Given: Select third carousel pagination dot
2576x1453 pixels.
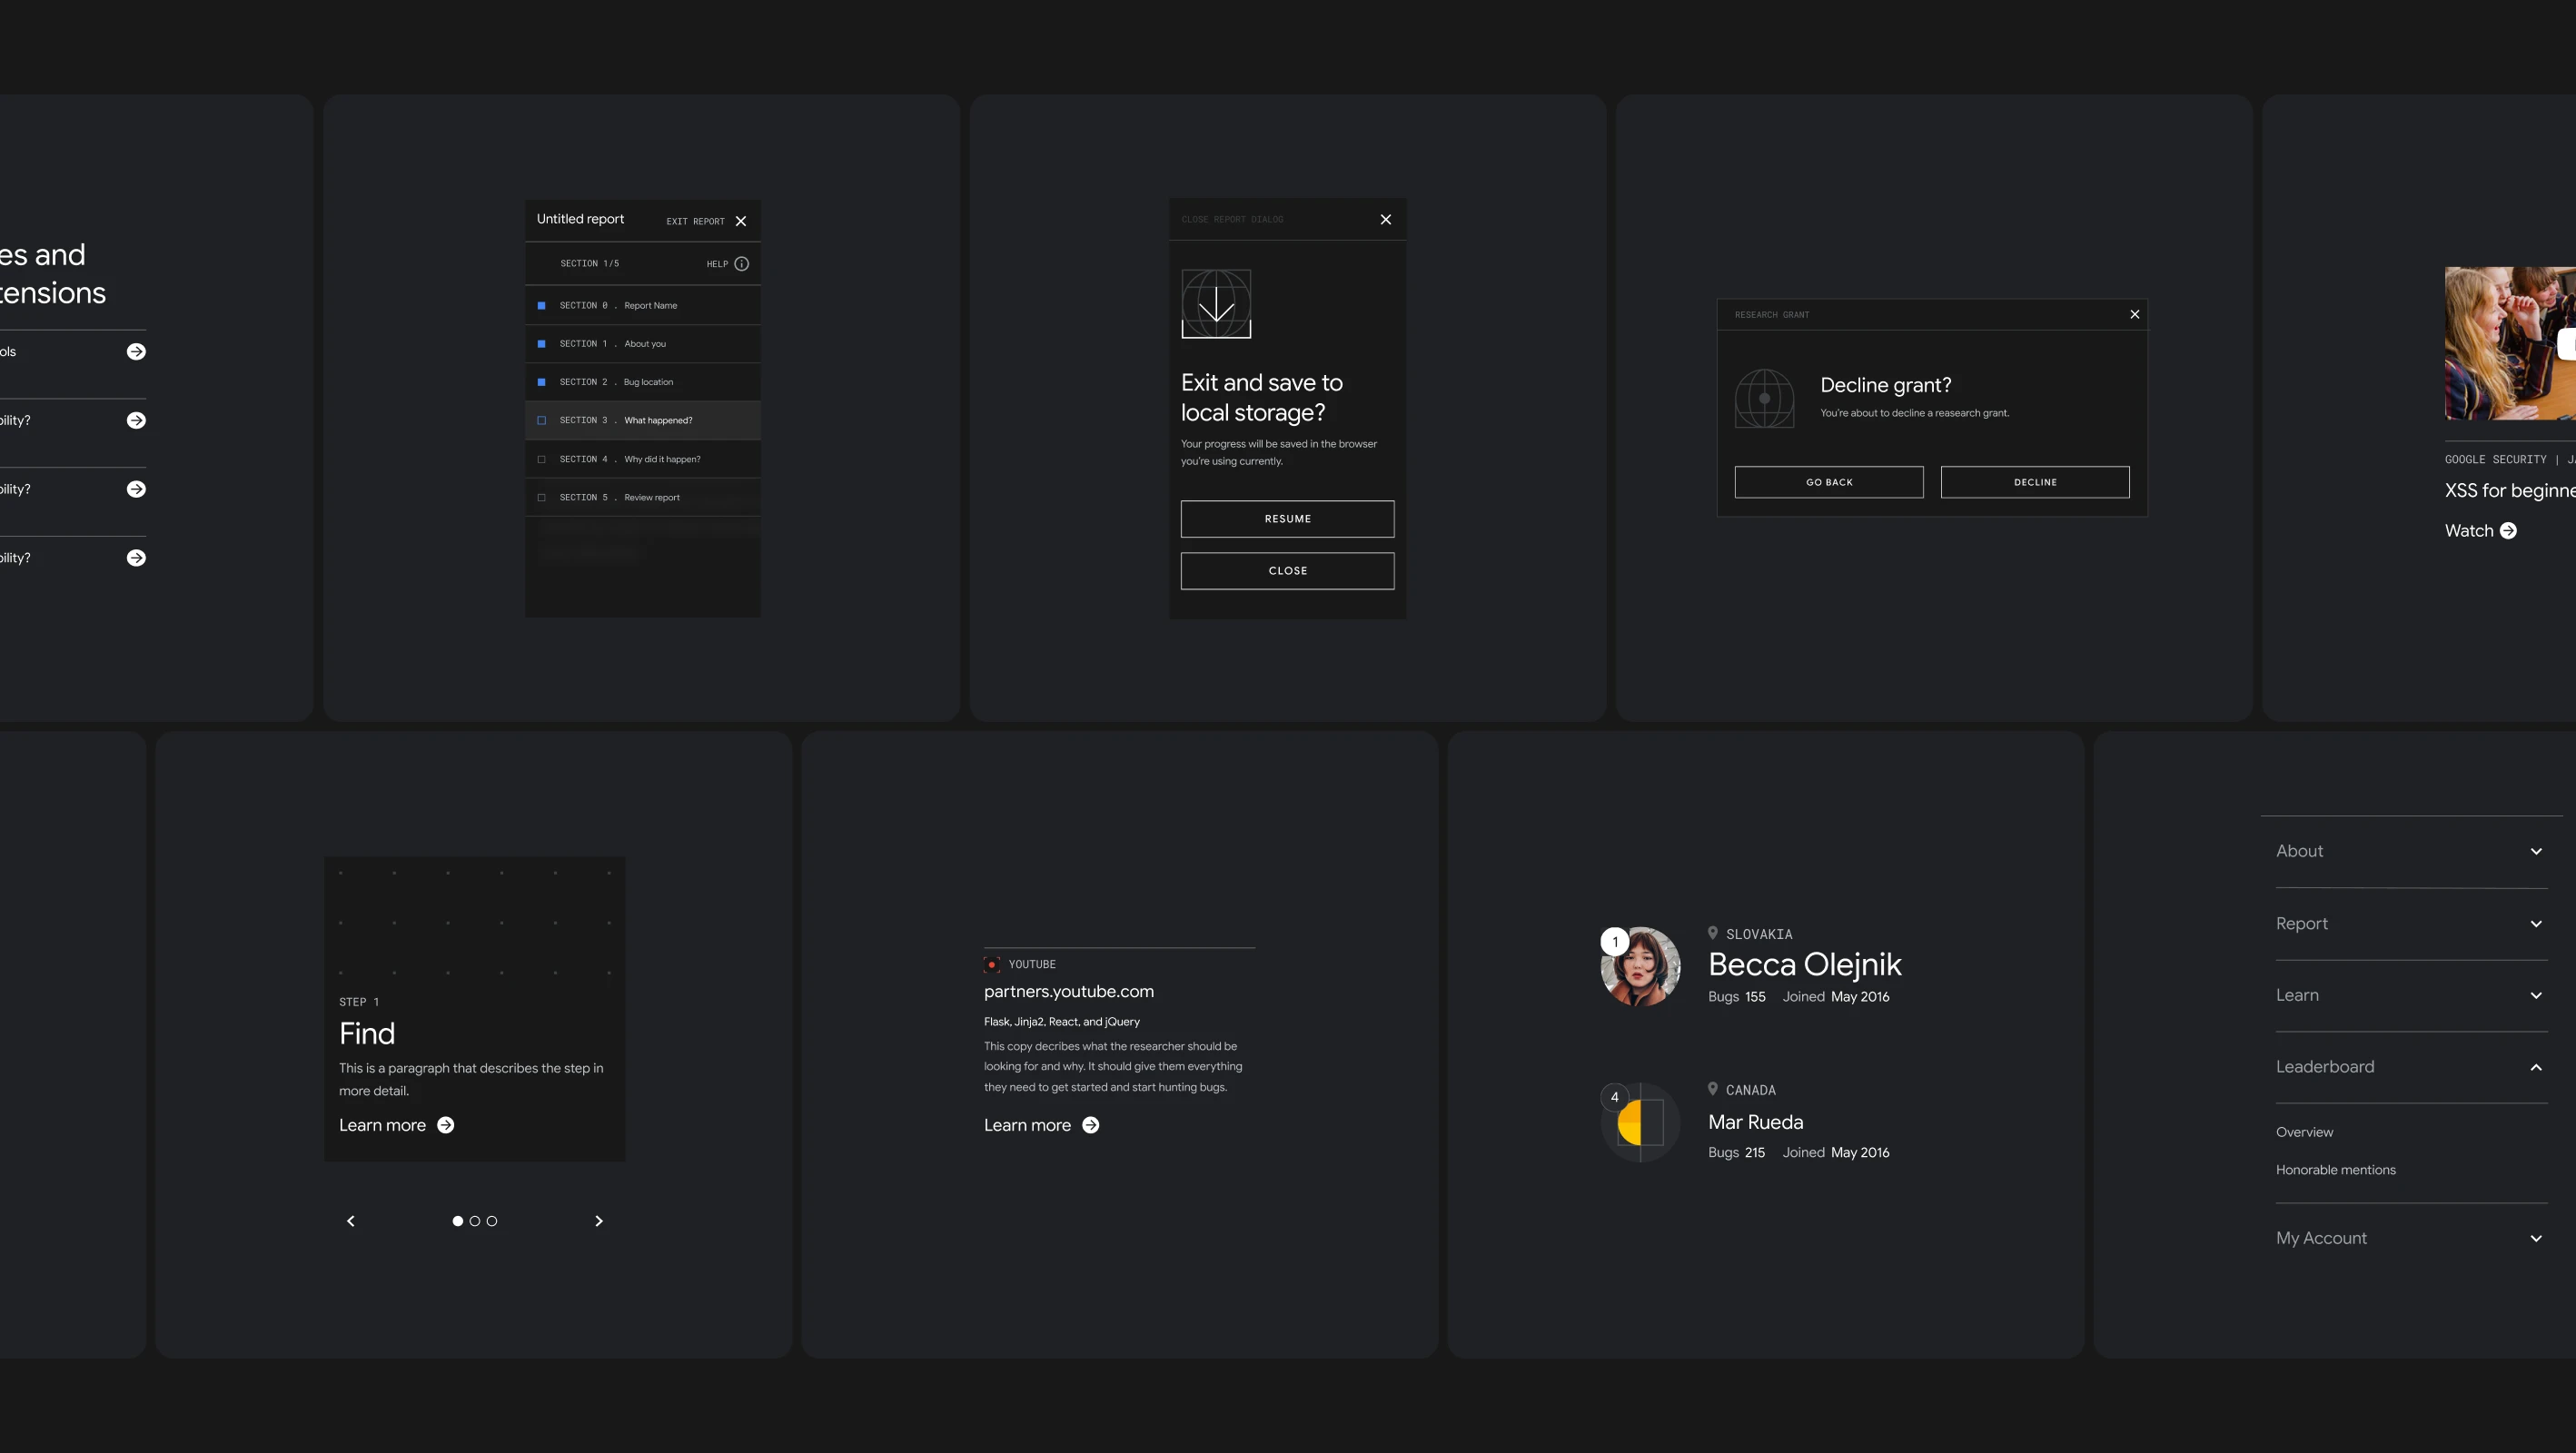Looking at the screenshot, I should click(x=492, y=1221).
